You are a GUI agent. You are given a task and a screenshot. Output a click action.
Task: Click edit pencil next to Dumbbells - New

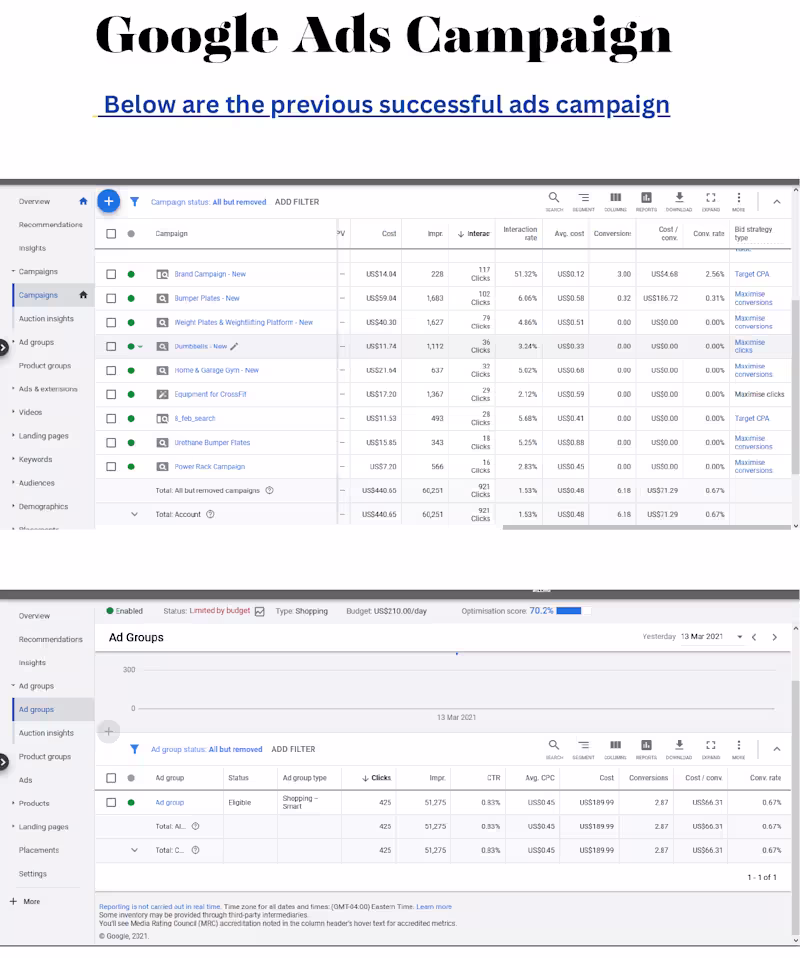pos(234,346)
